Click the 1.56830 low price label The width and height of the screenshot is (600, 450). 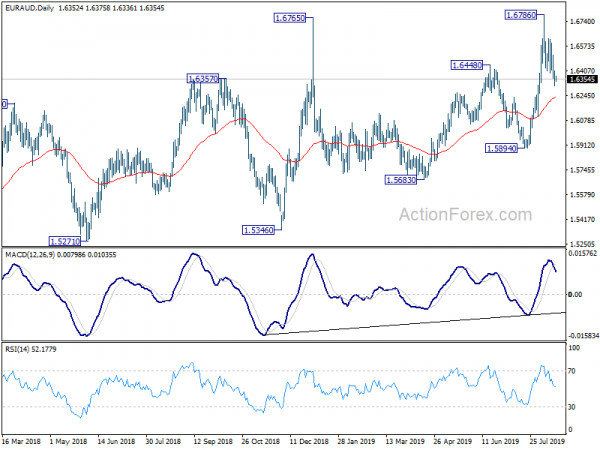401,180
